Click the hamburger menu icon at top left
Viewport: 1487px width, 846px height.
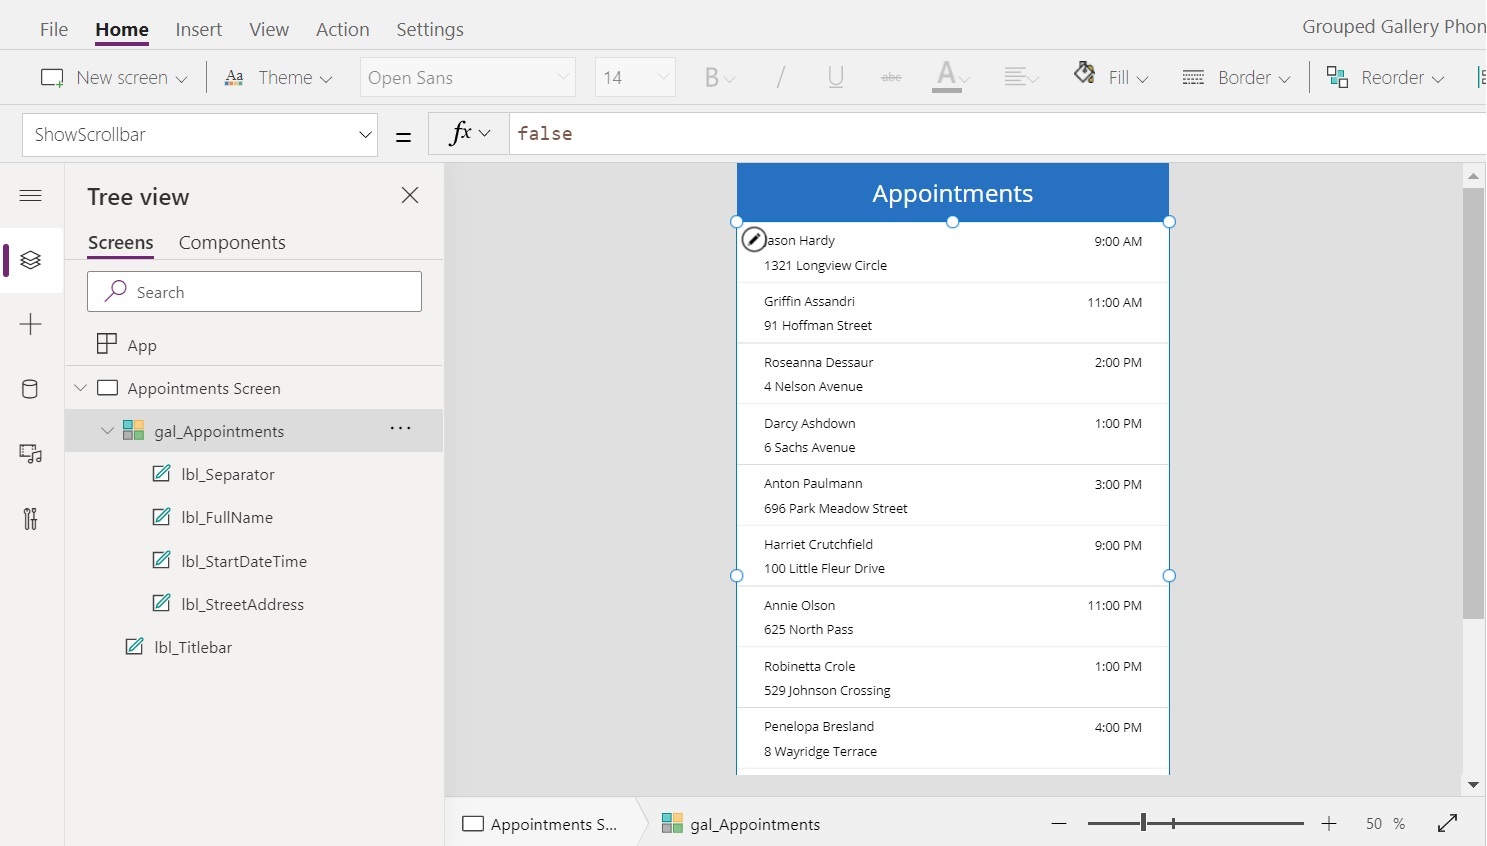tap(31, 196)
